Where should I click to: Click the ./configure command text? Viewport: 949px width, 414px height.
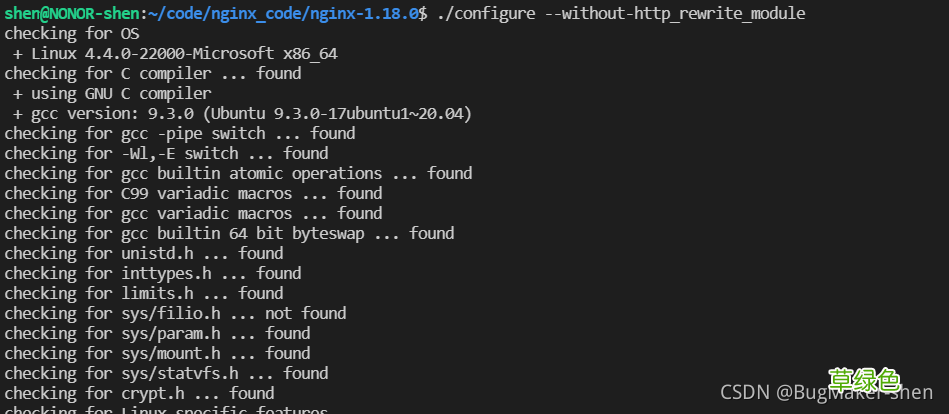[x=486, y=13]
